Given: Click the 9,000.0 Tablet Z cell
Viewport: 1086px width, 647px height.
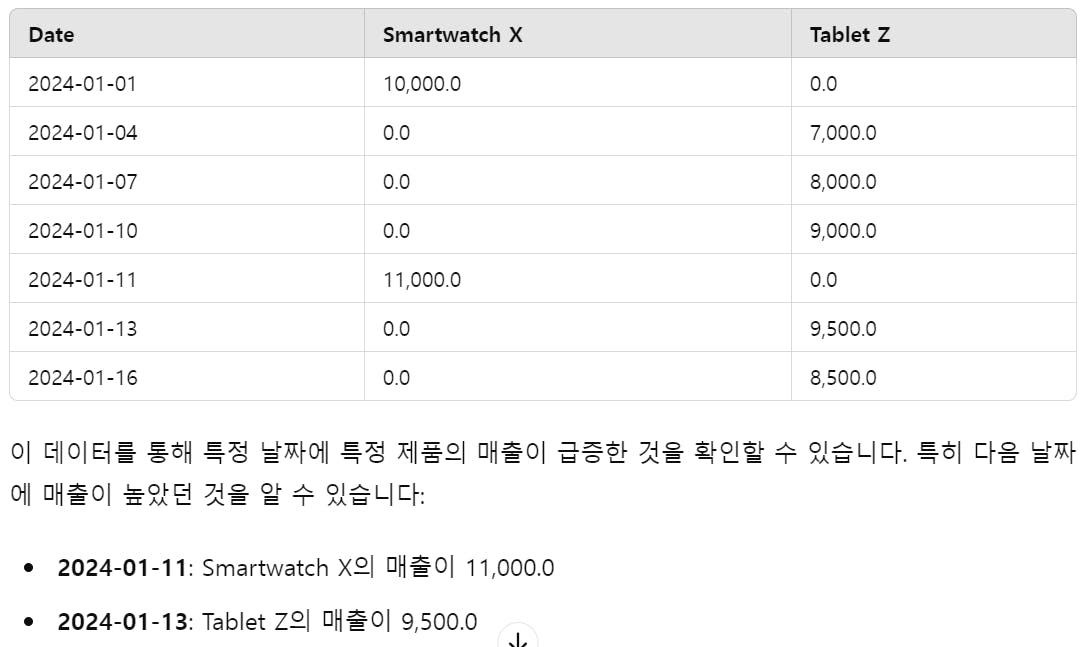Looking at the screenshot, I should [843, 231].
